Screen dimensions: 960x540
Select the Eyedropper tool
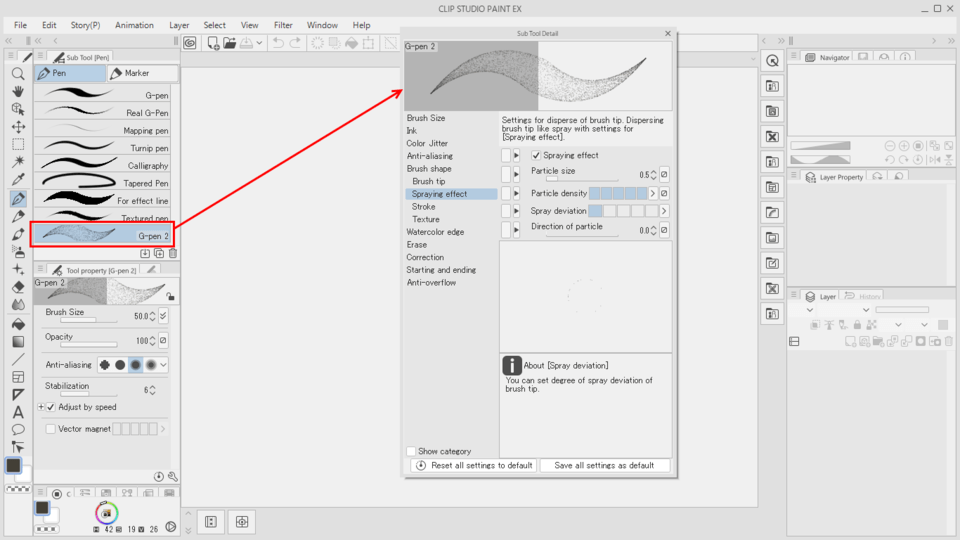[18, 179]
